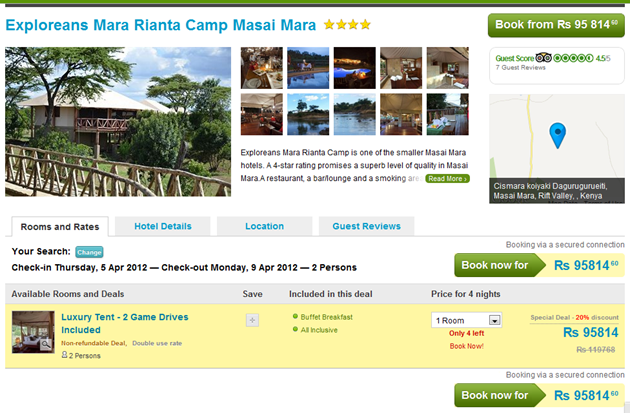View the main camp tent photo
Screen dimensions: 630x413
[117, 121]
